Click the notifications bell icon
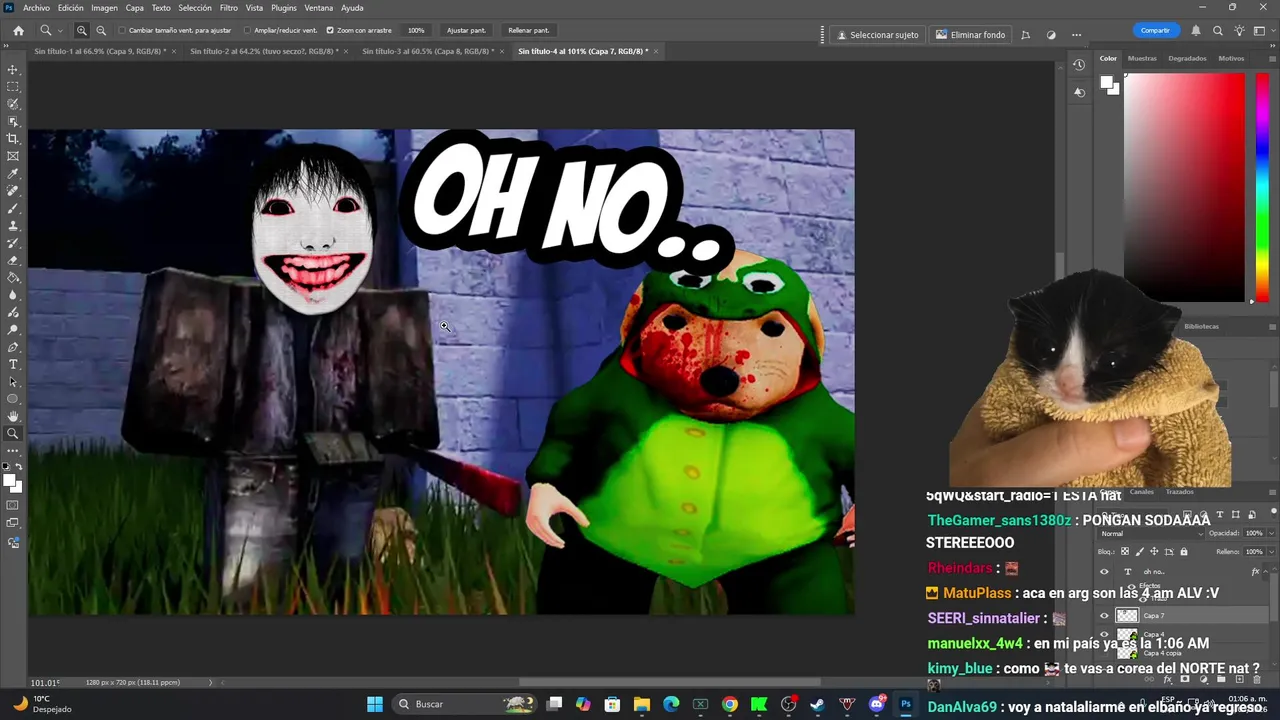The image size is (1280, 720). [x=1195, y=31]
